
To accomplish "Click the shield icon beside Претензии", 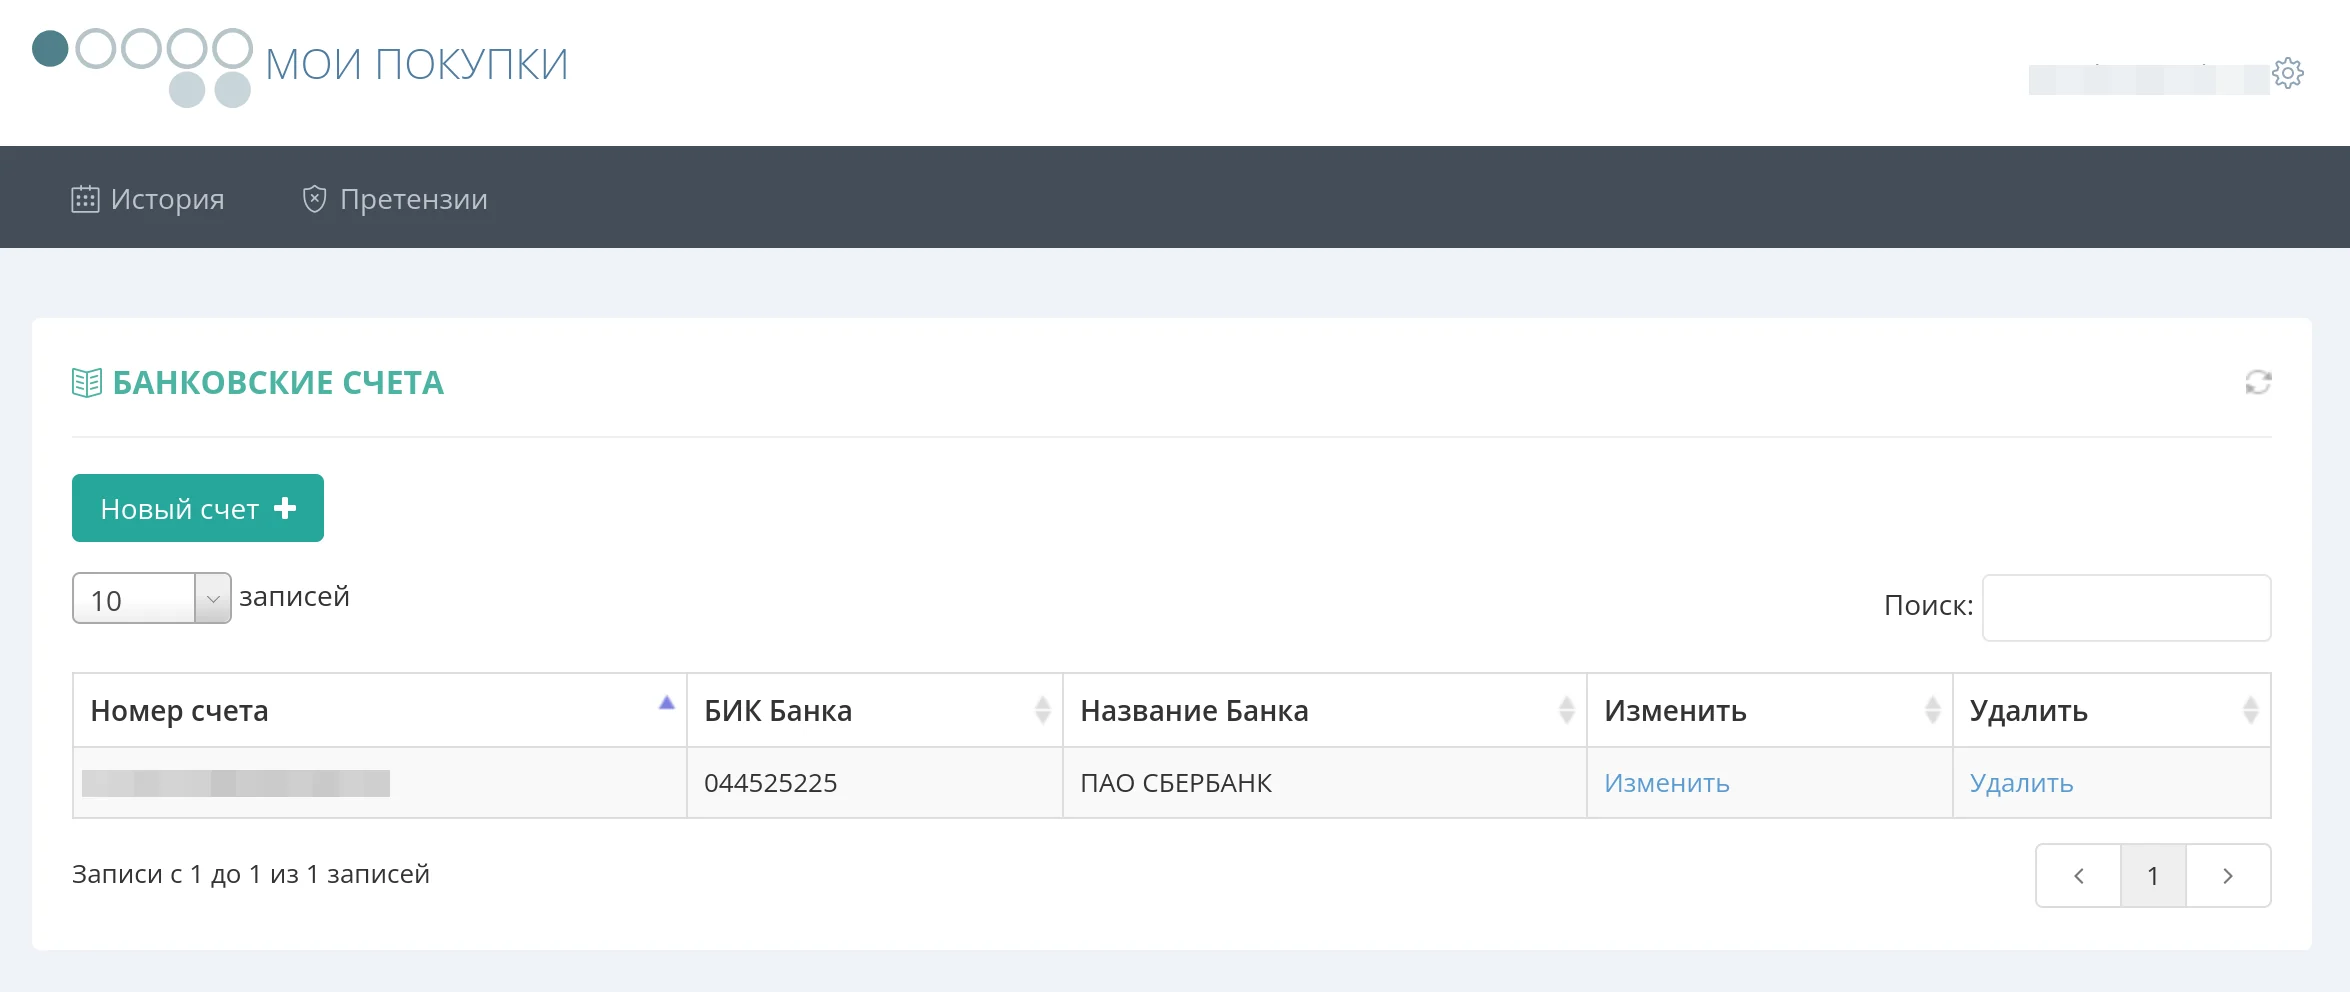I will click(314, 199).
